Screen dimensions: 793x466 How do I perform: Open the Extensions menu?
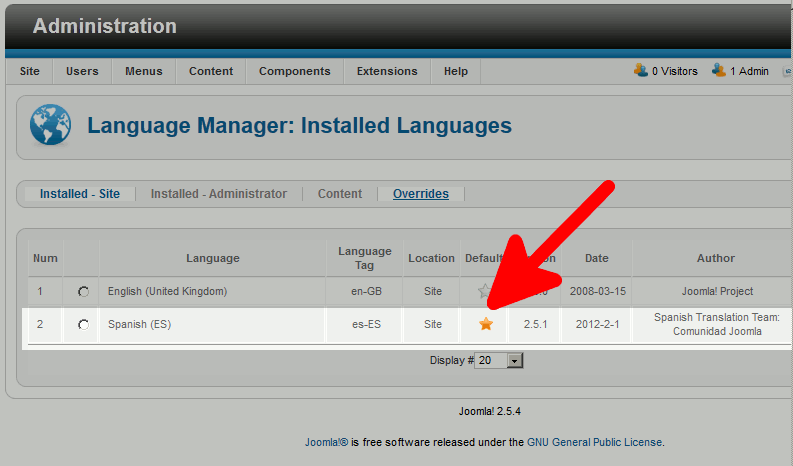click(x=387, y=71)
